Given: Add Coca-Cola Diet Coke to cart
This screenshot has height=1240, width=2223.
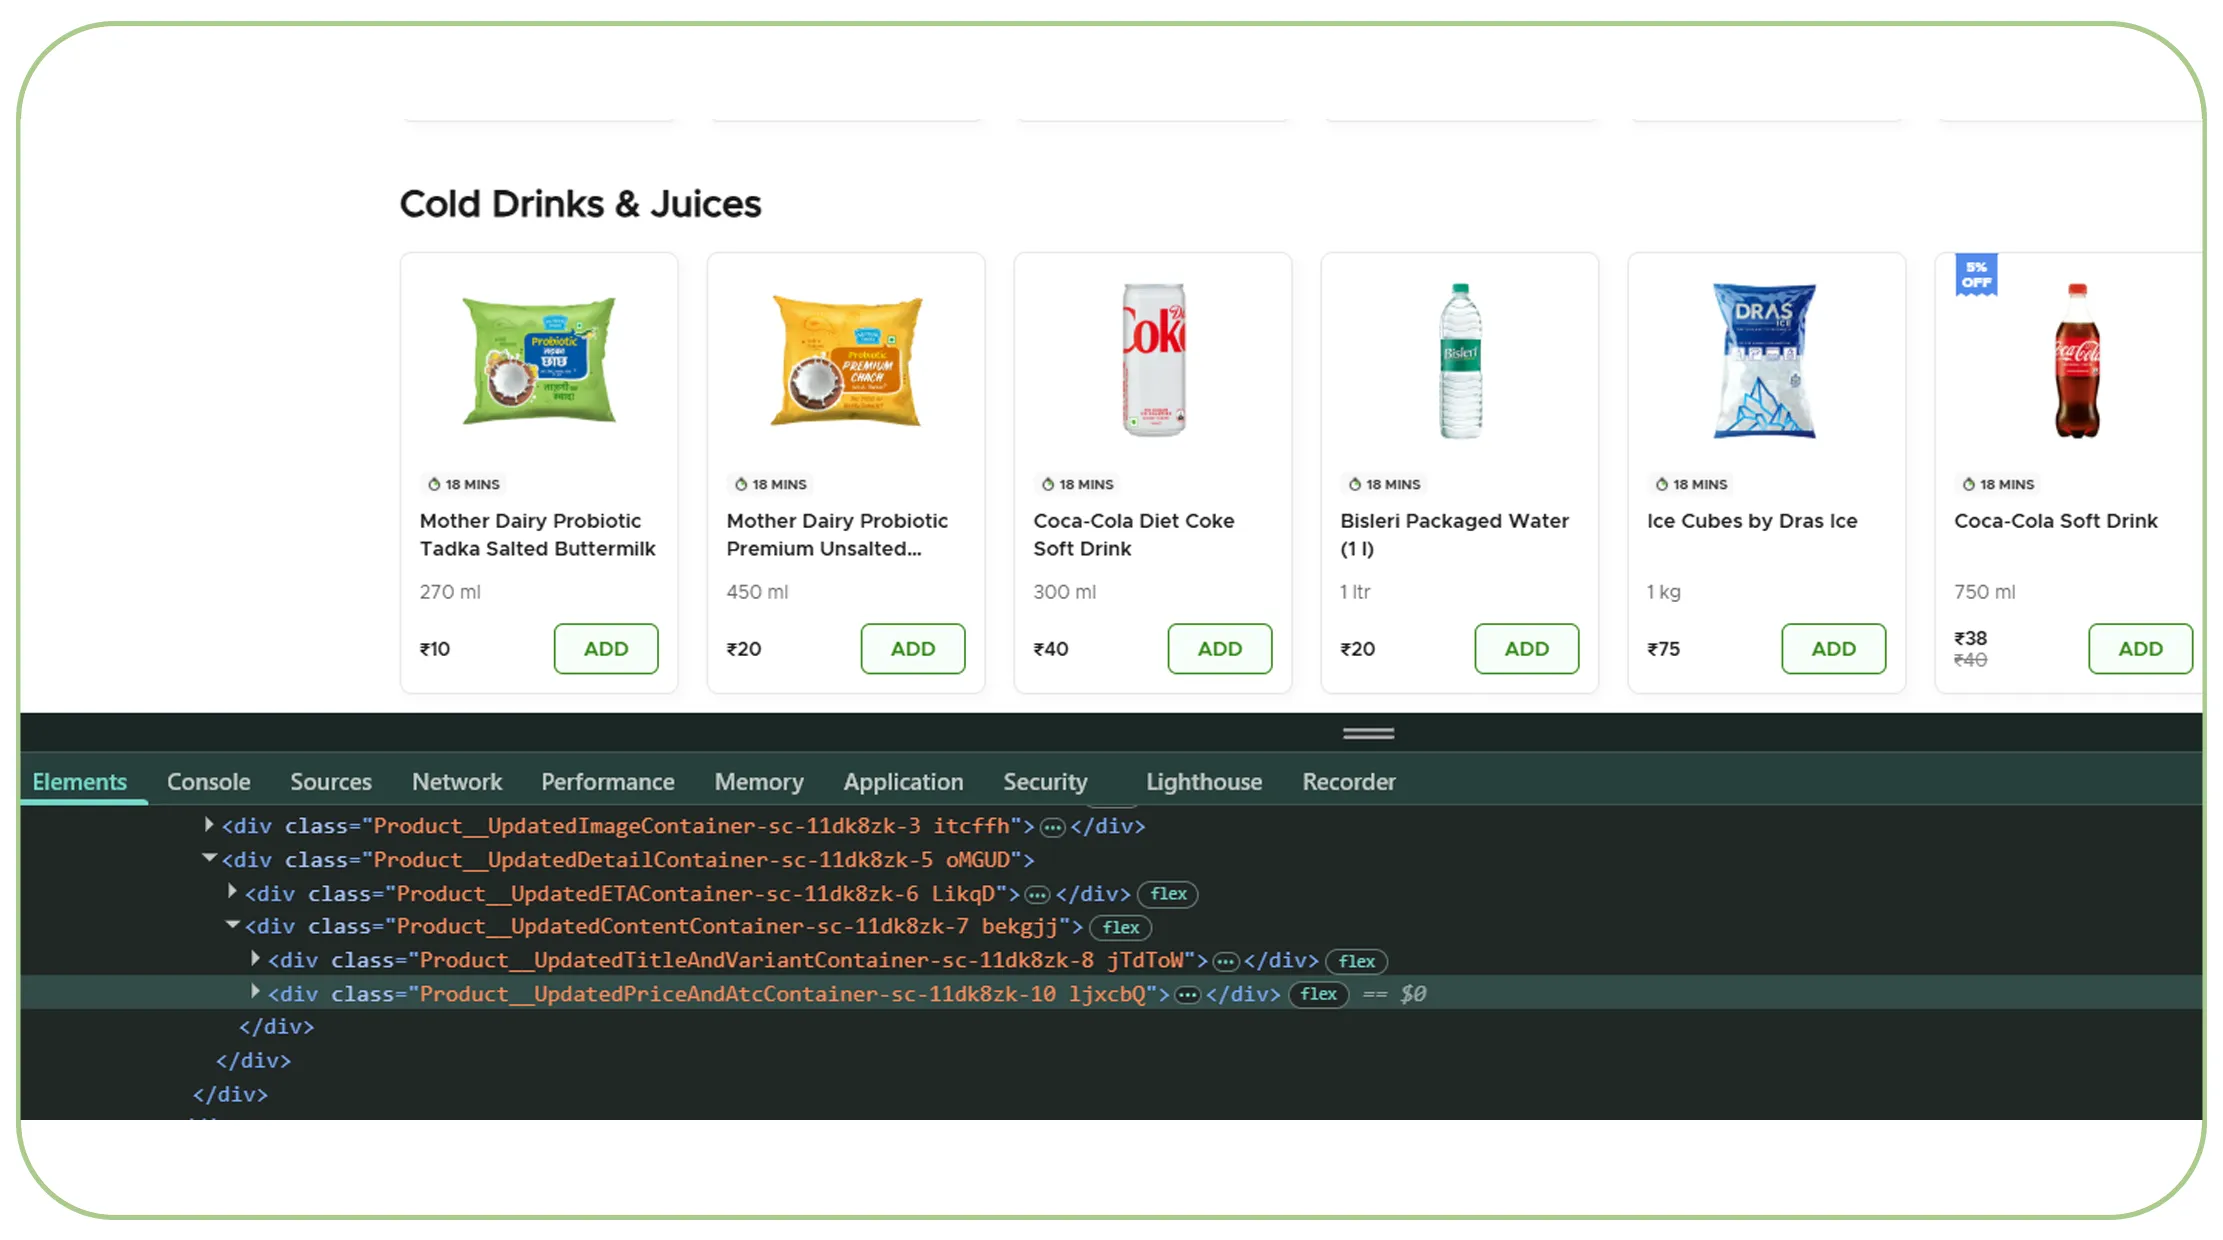Looking at the screenshot, I should [1220, 649].
